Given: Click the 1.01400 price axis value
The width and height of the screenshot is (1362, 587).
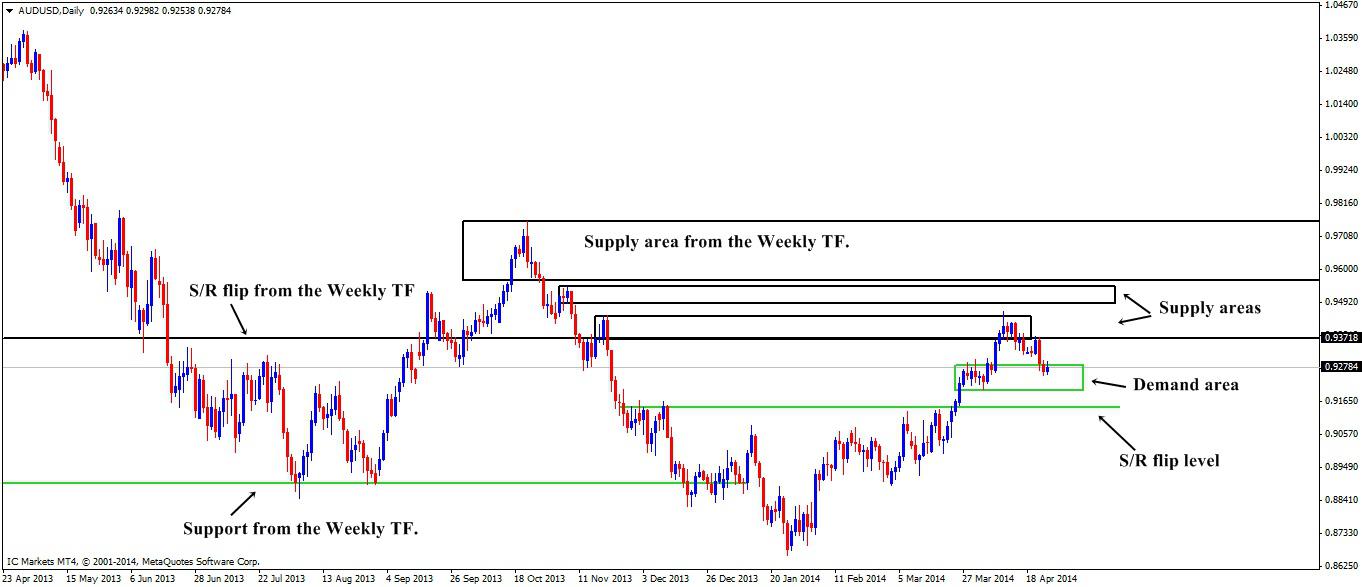Looking at the screenshot, I should pos(1341,104).
